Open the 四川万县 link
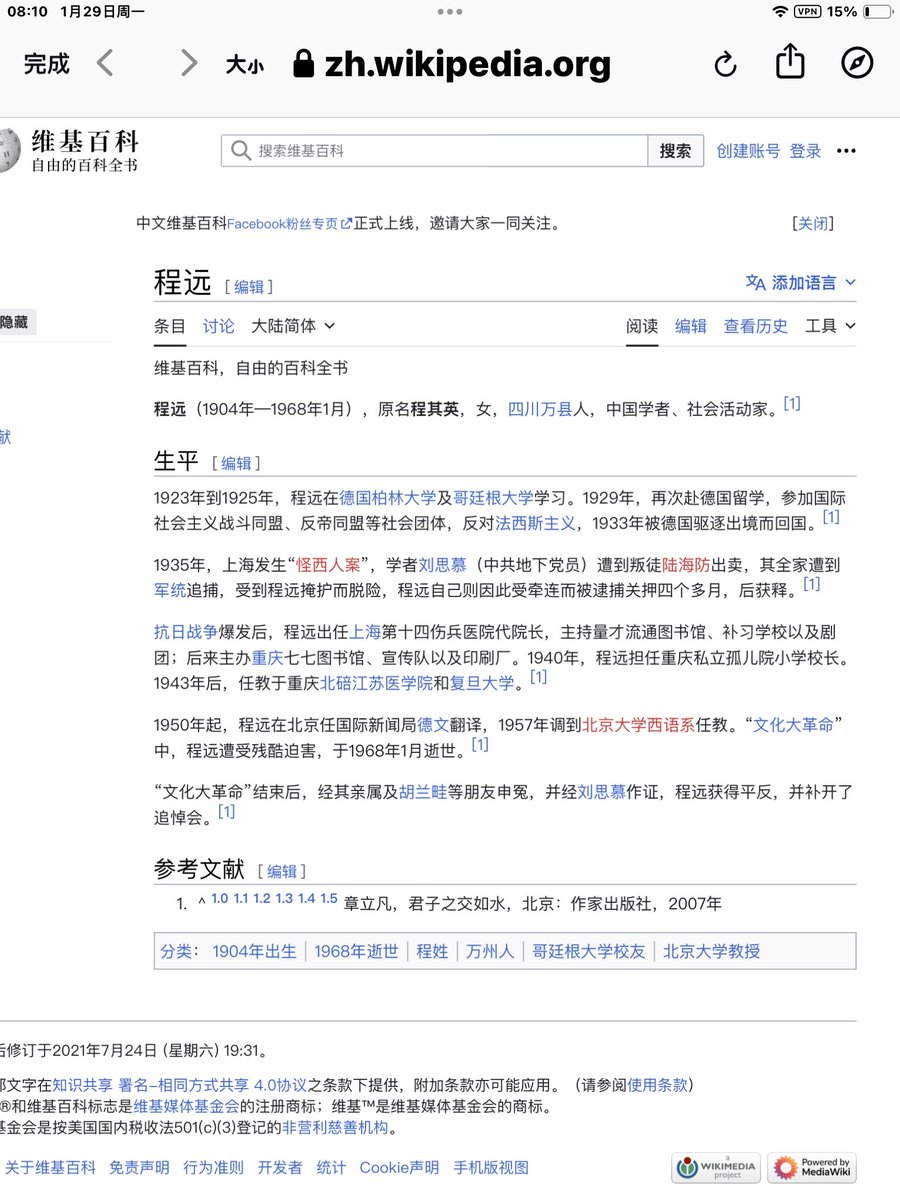Image resolution: width=900 pixels, height=1200 pixels. [540, 409]
